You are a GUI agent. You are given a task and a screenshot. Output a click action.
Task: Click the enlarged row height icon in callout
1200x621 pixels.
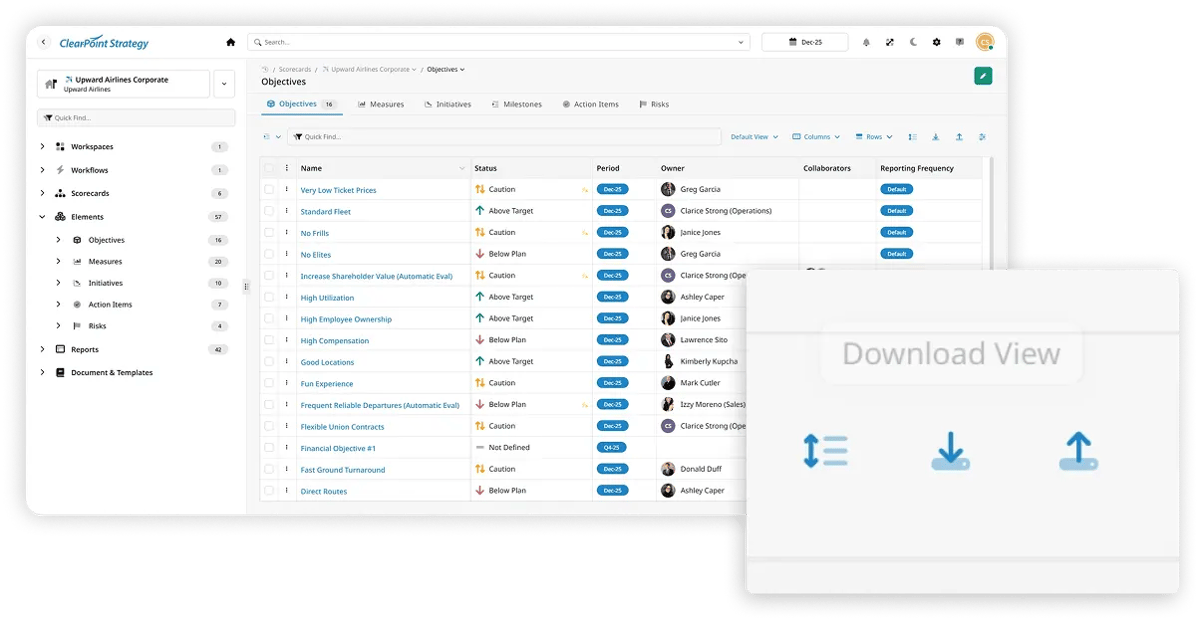pos(826,451)
